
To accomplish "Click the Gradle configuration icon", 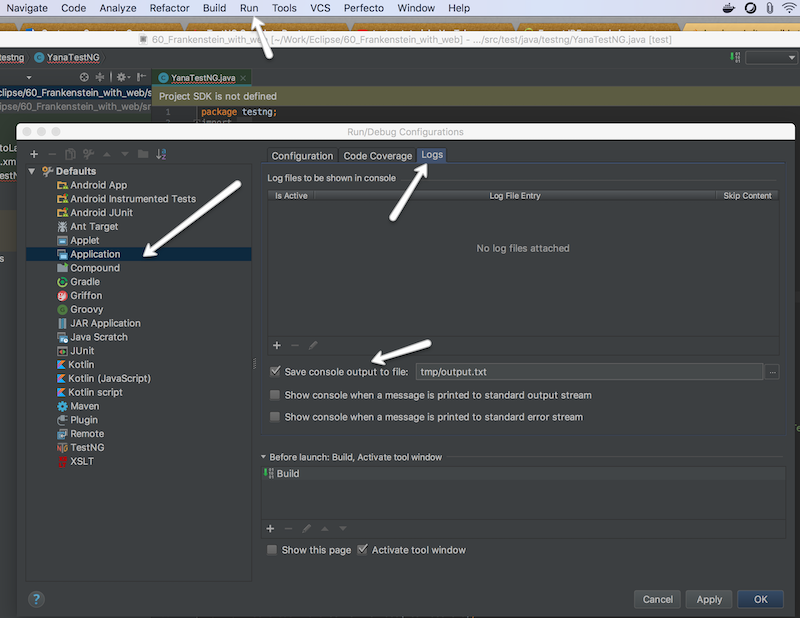I will [x=62, y=282].
